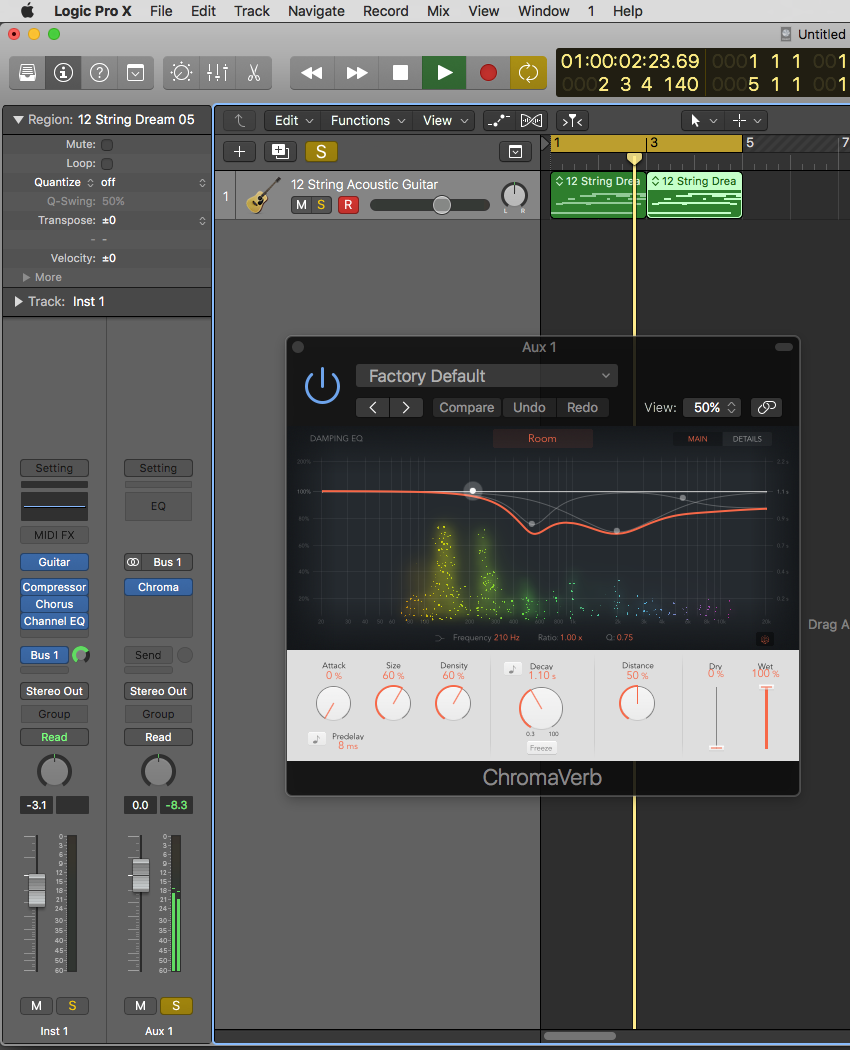Screen dimensions: 850x1050
Task: Open the Functions menu in Tracks area
Action: click(367, 121)
